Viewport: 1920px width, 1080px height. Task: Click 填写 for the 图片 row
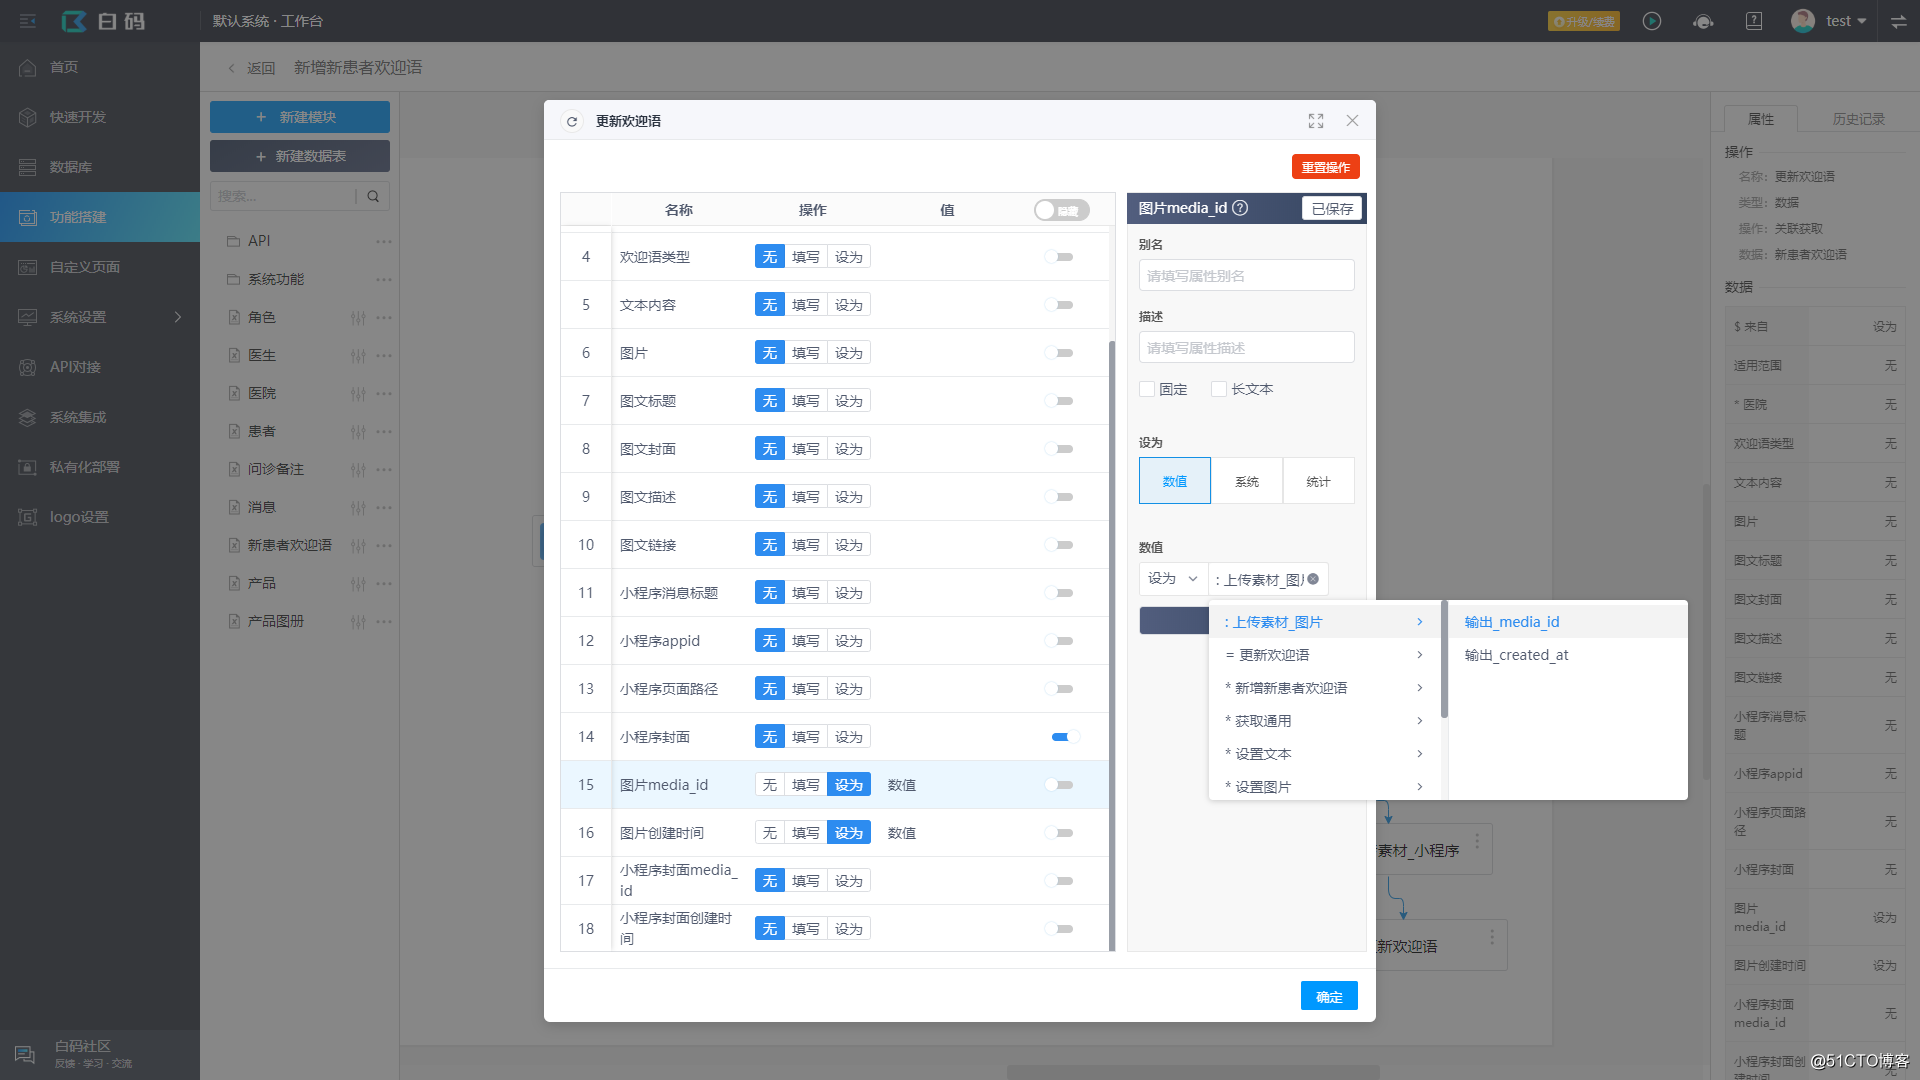coord(806,353)
